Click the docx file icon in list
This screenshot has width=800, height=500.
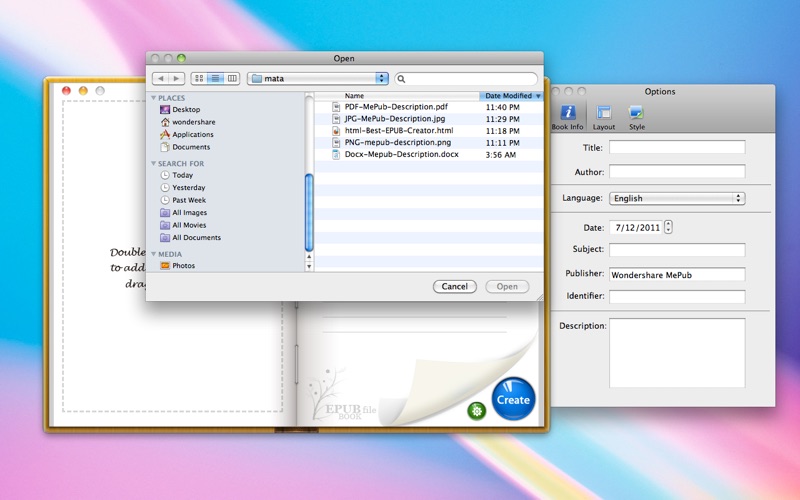(x=336, y=154)
